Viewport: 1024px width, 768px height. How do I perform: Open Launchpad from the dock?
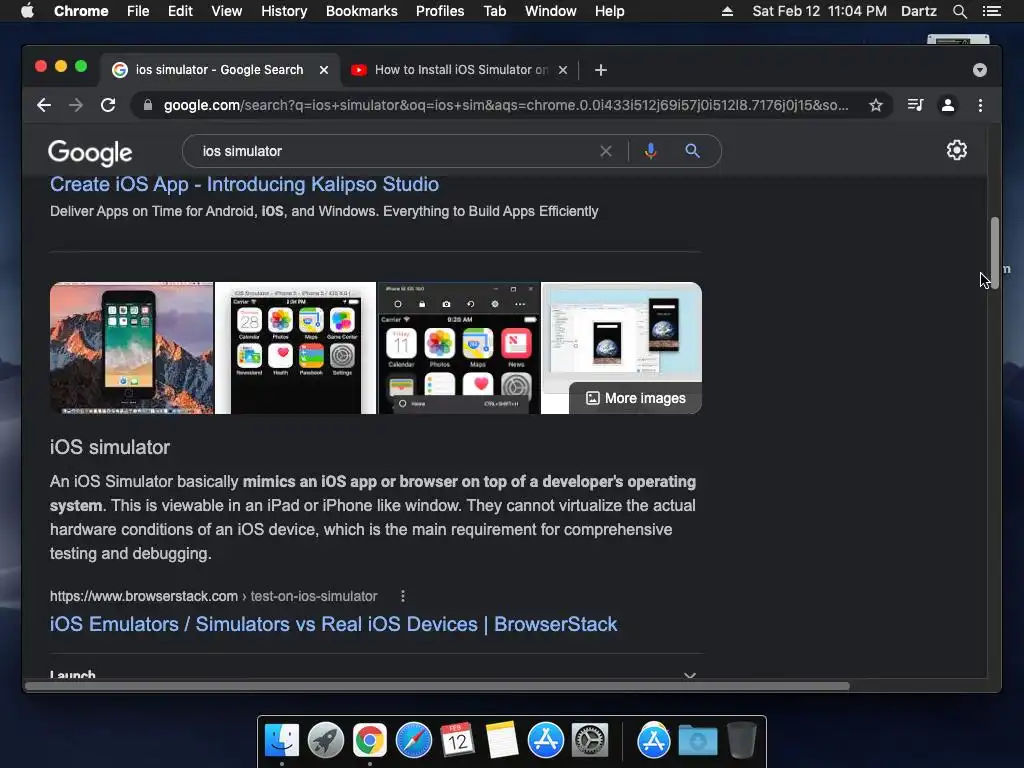click(326, 741)
